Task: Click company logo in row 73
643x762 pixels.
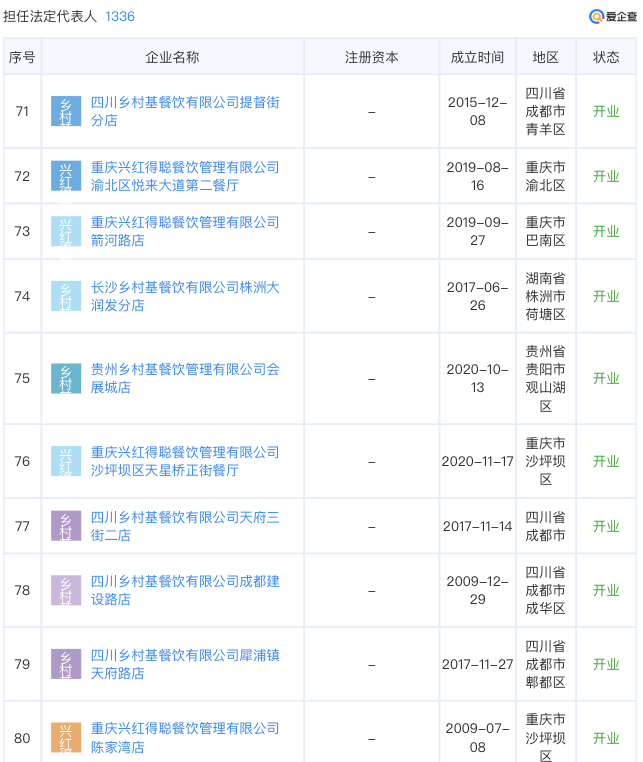Action: tap(66, 231)
